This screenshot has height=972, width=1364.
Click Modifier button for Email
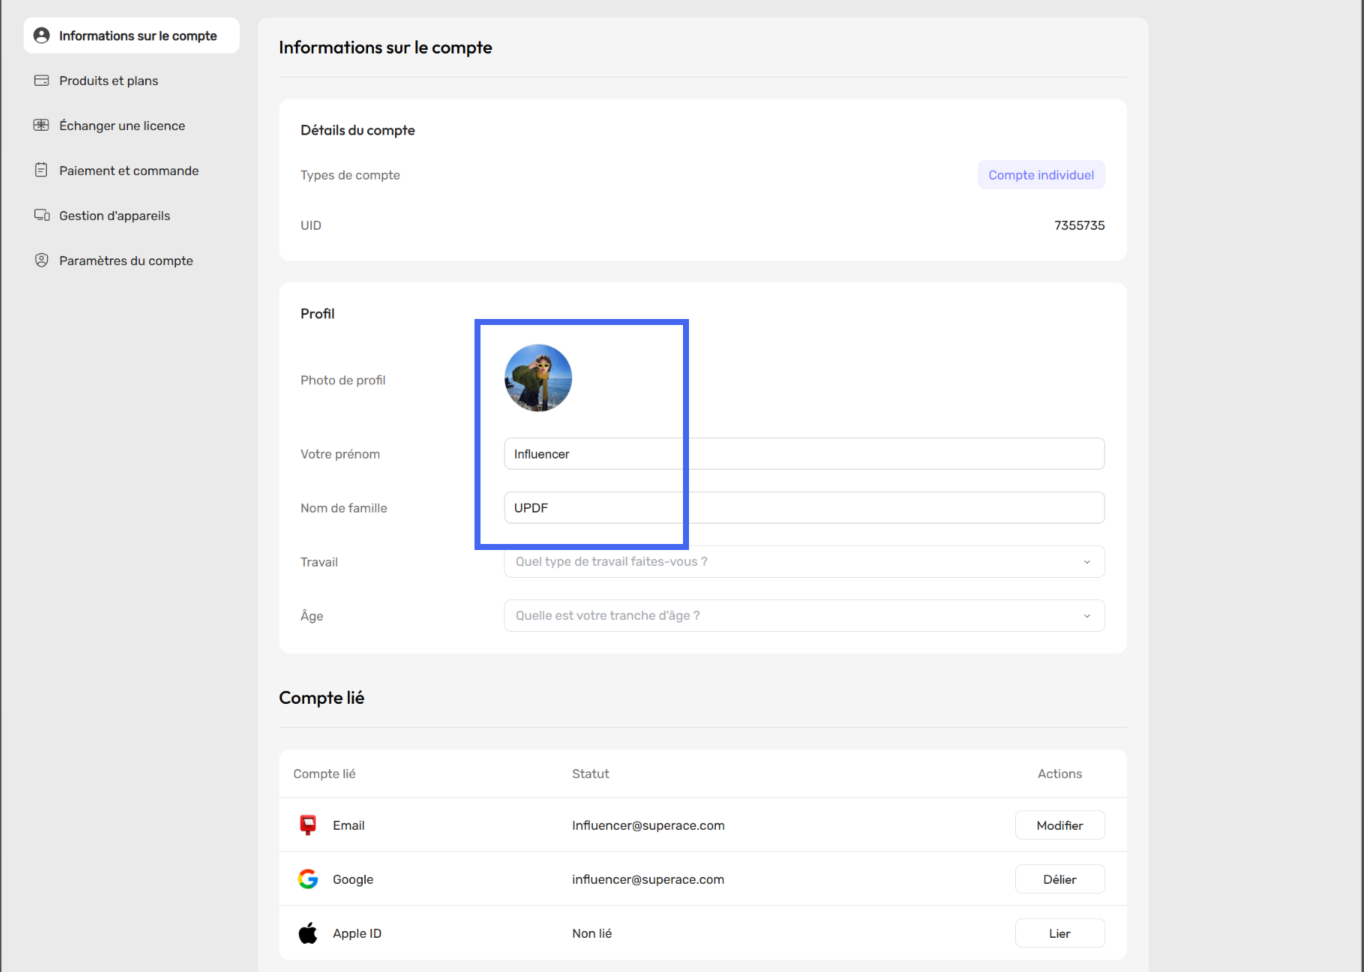coord(1060,825)
